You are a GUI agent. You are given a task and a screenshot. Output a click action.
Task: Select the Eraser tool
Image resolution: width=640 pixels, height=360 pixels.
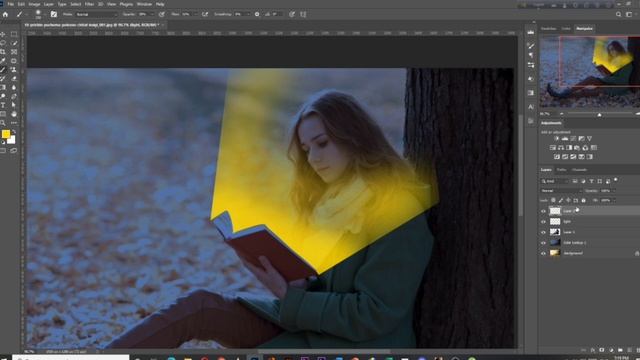pyautogui.click(x=14, y=78)
